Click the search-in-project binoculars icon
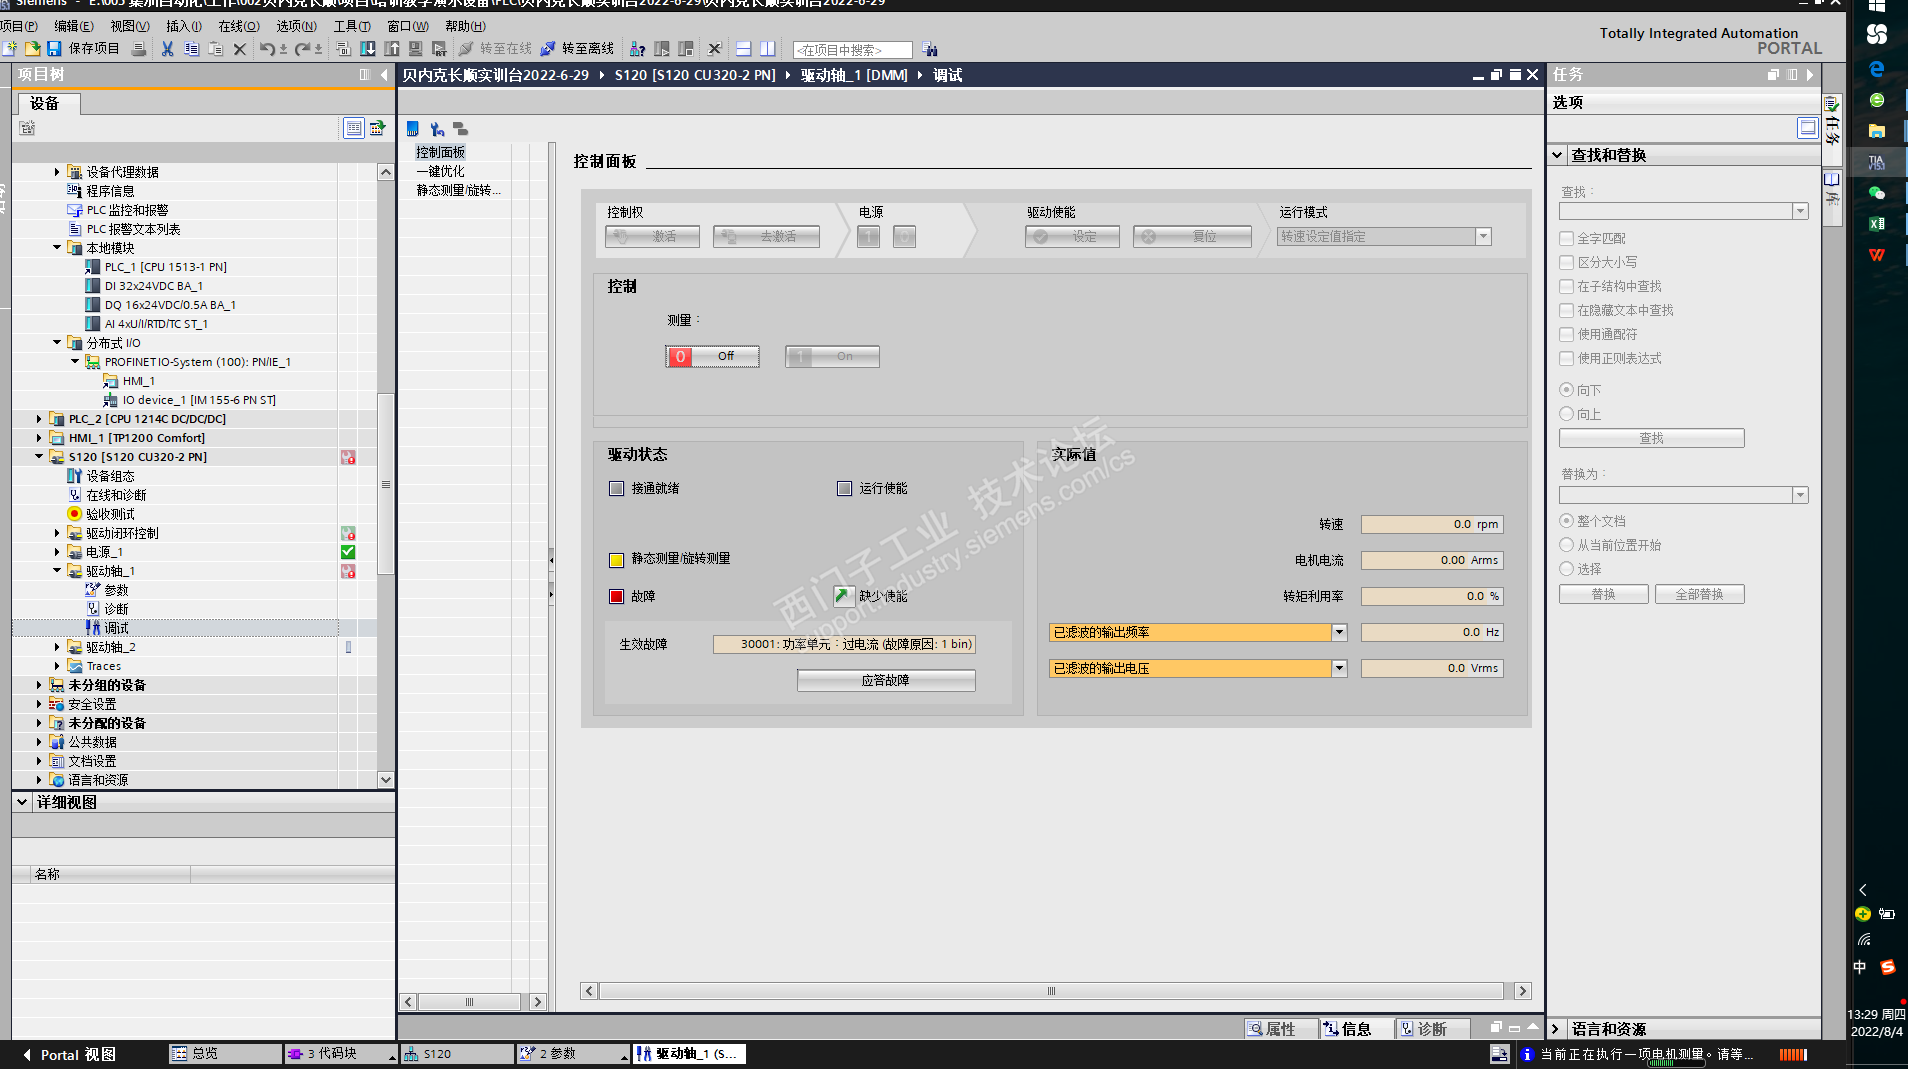 coord(930,49)
